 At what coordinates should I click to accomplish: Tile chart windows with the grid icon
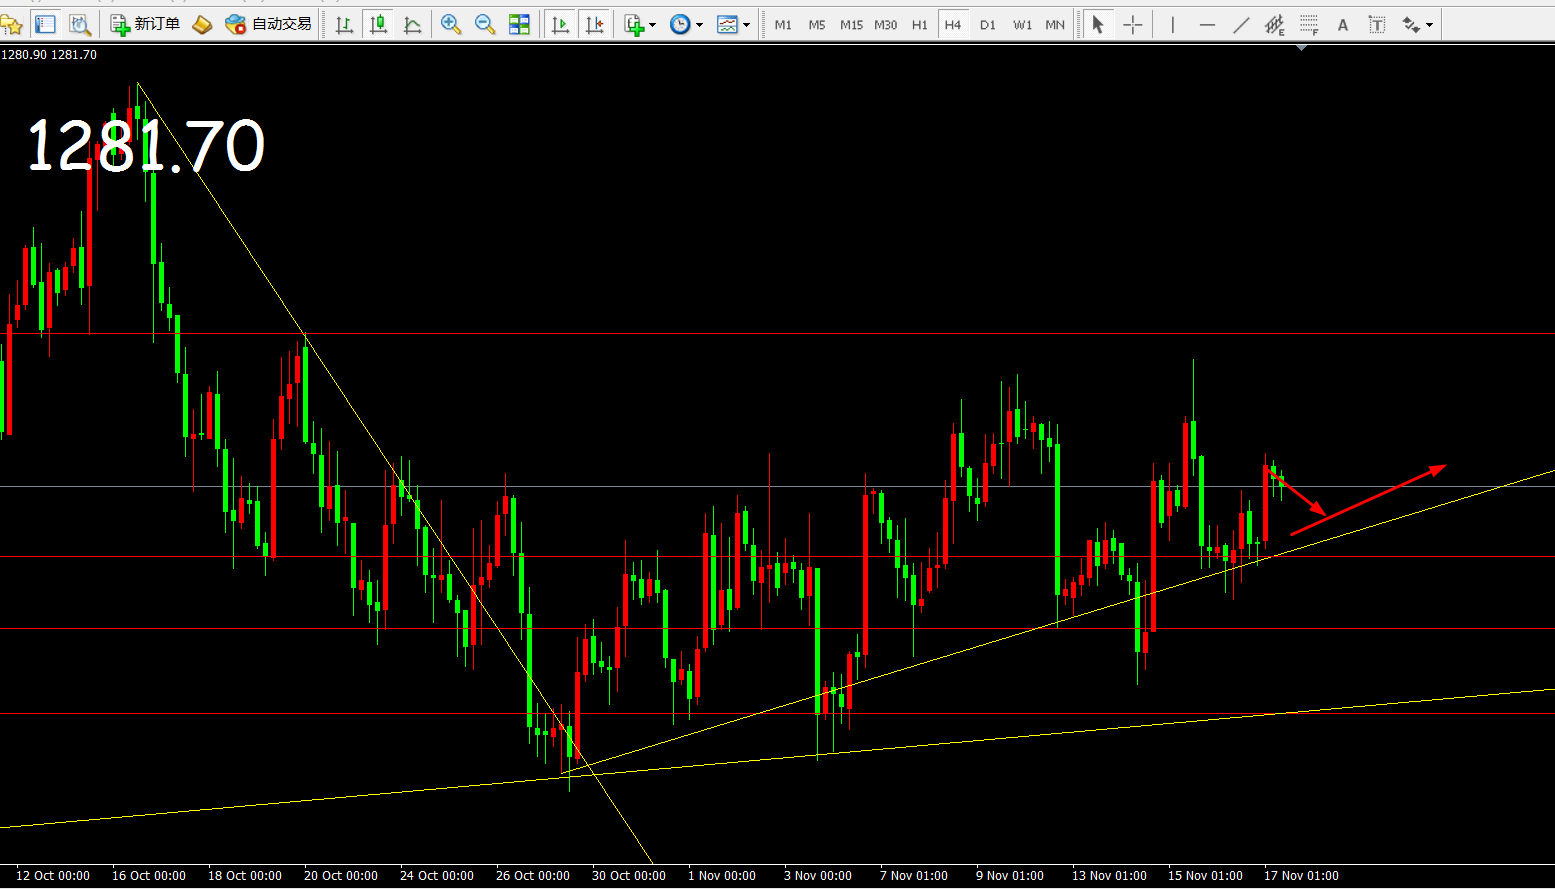[519, 25]
